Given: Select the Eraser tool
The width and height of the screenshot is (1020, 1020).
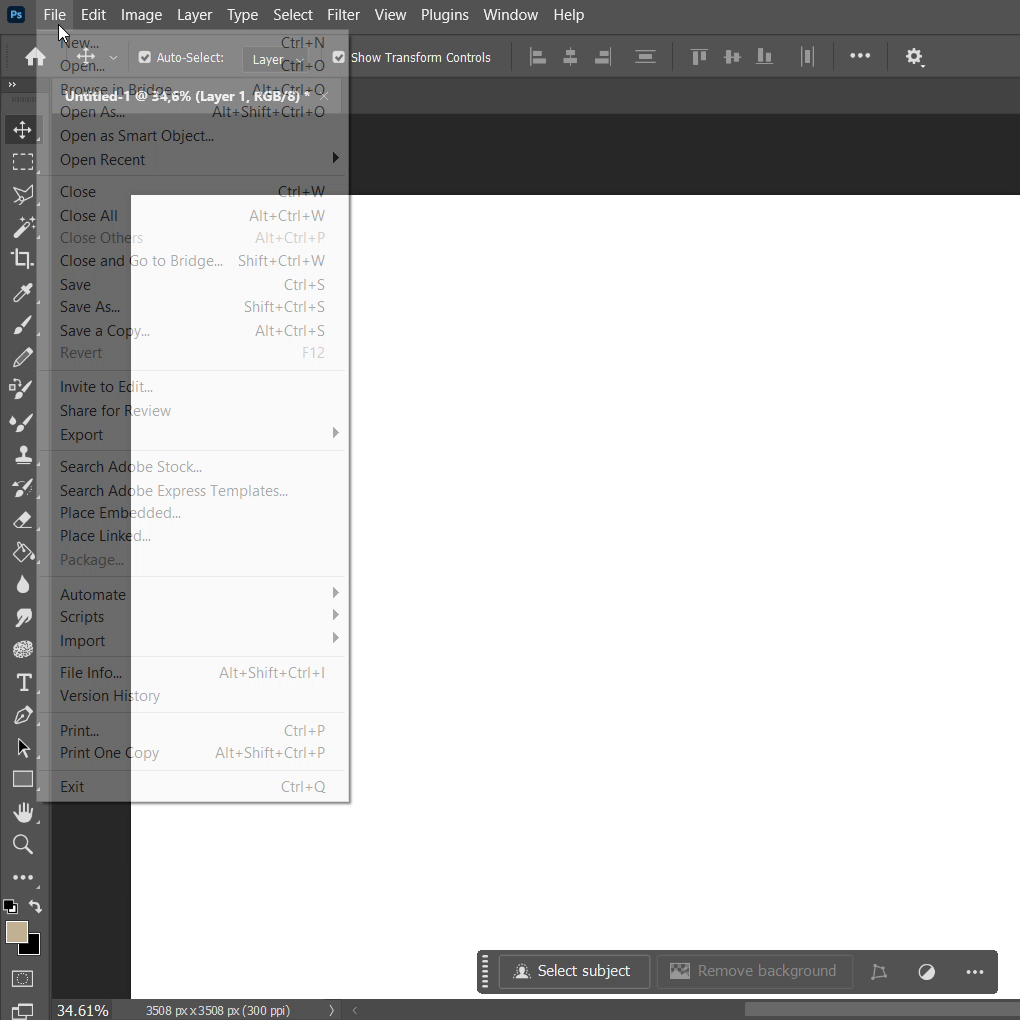Looking at the screenshot, I should (23, 520).
